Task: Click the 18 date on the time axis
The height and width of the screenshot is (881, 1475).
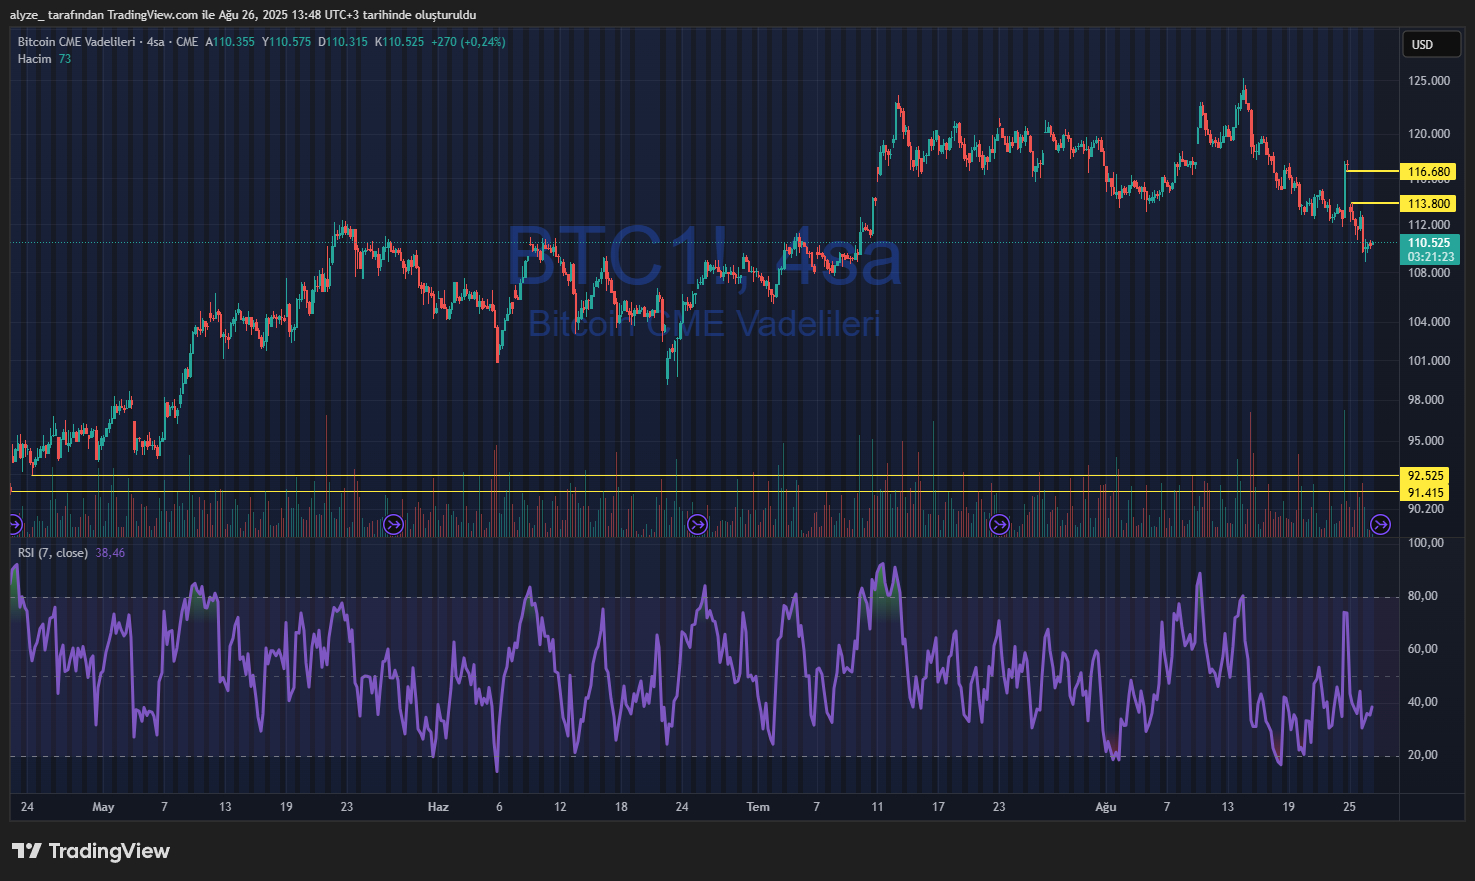Action: (x=621, y=807)
